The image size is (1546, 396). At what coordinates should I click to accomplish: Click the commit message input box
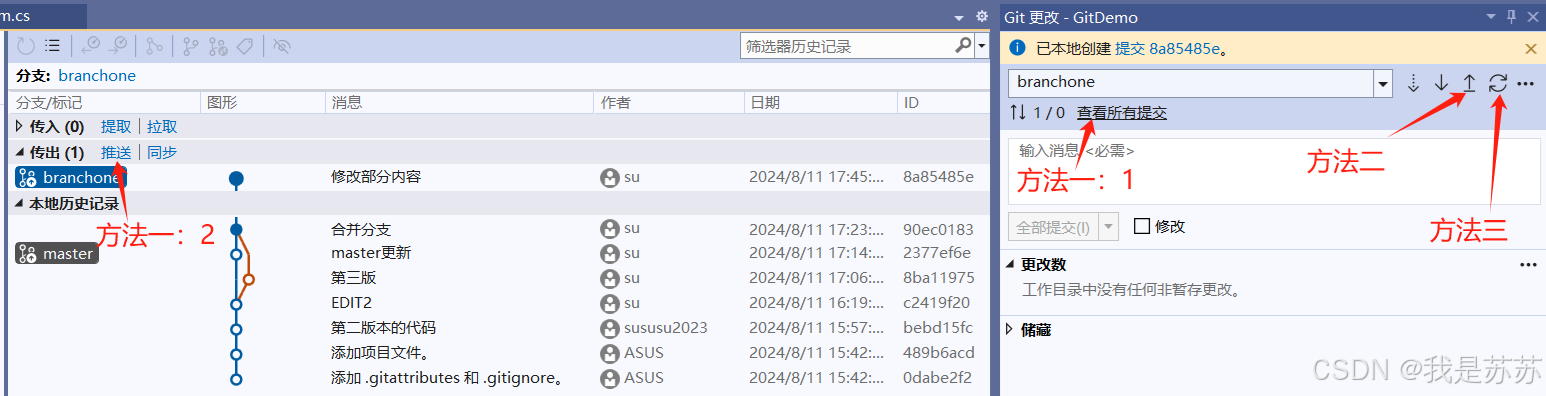tap(1273, 171)
